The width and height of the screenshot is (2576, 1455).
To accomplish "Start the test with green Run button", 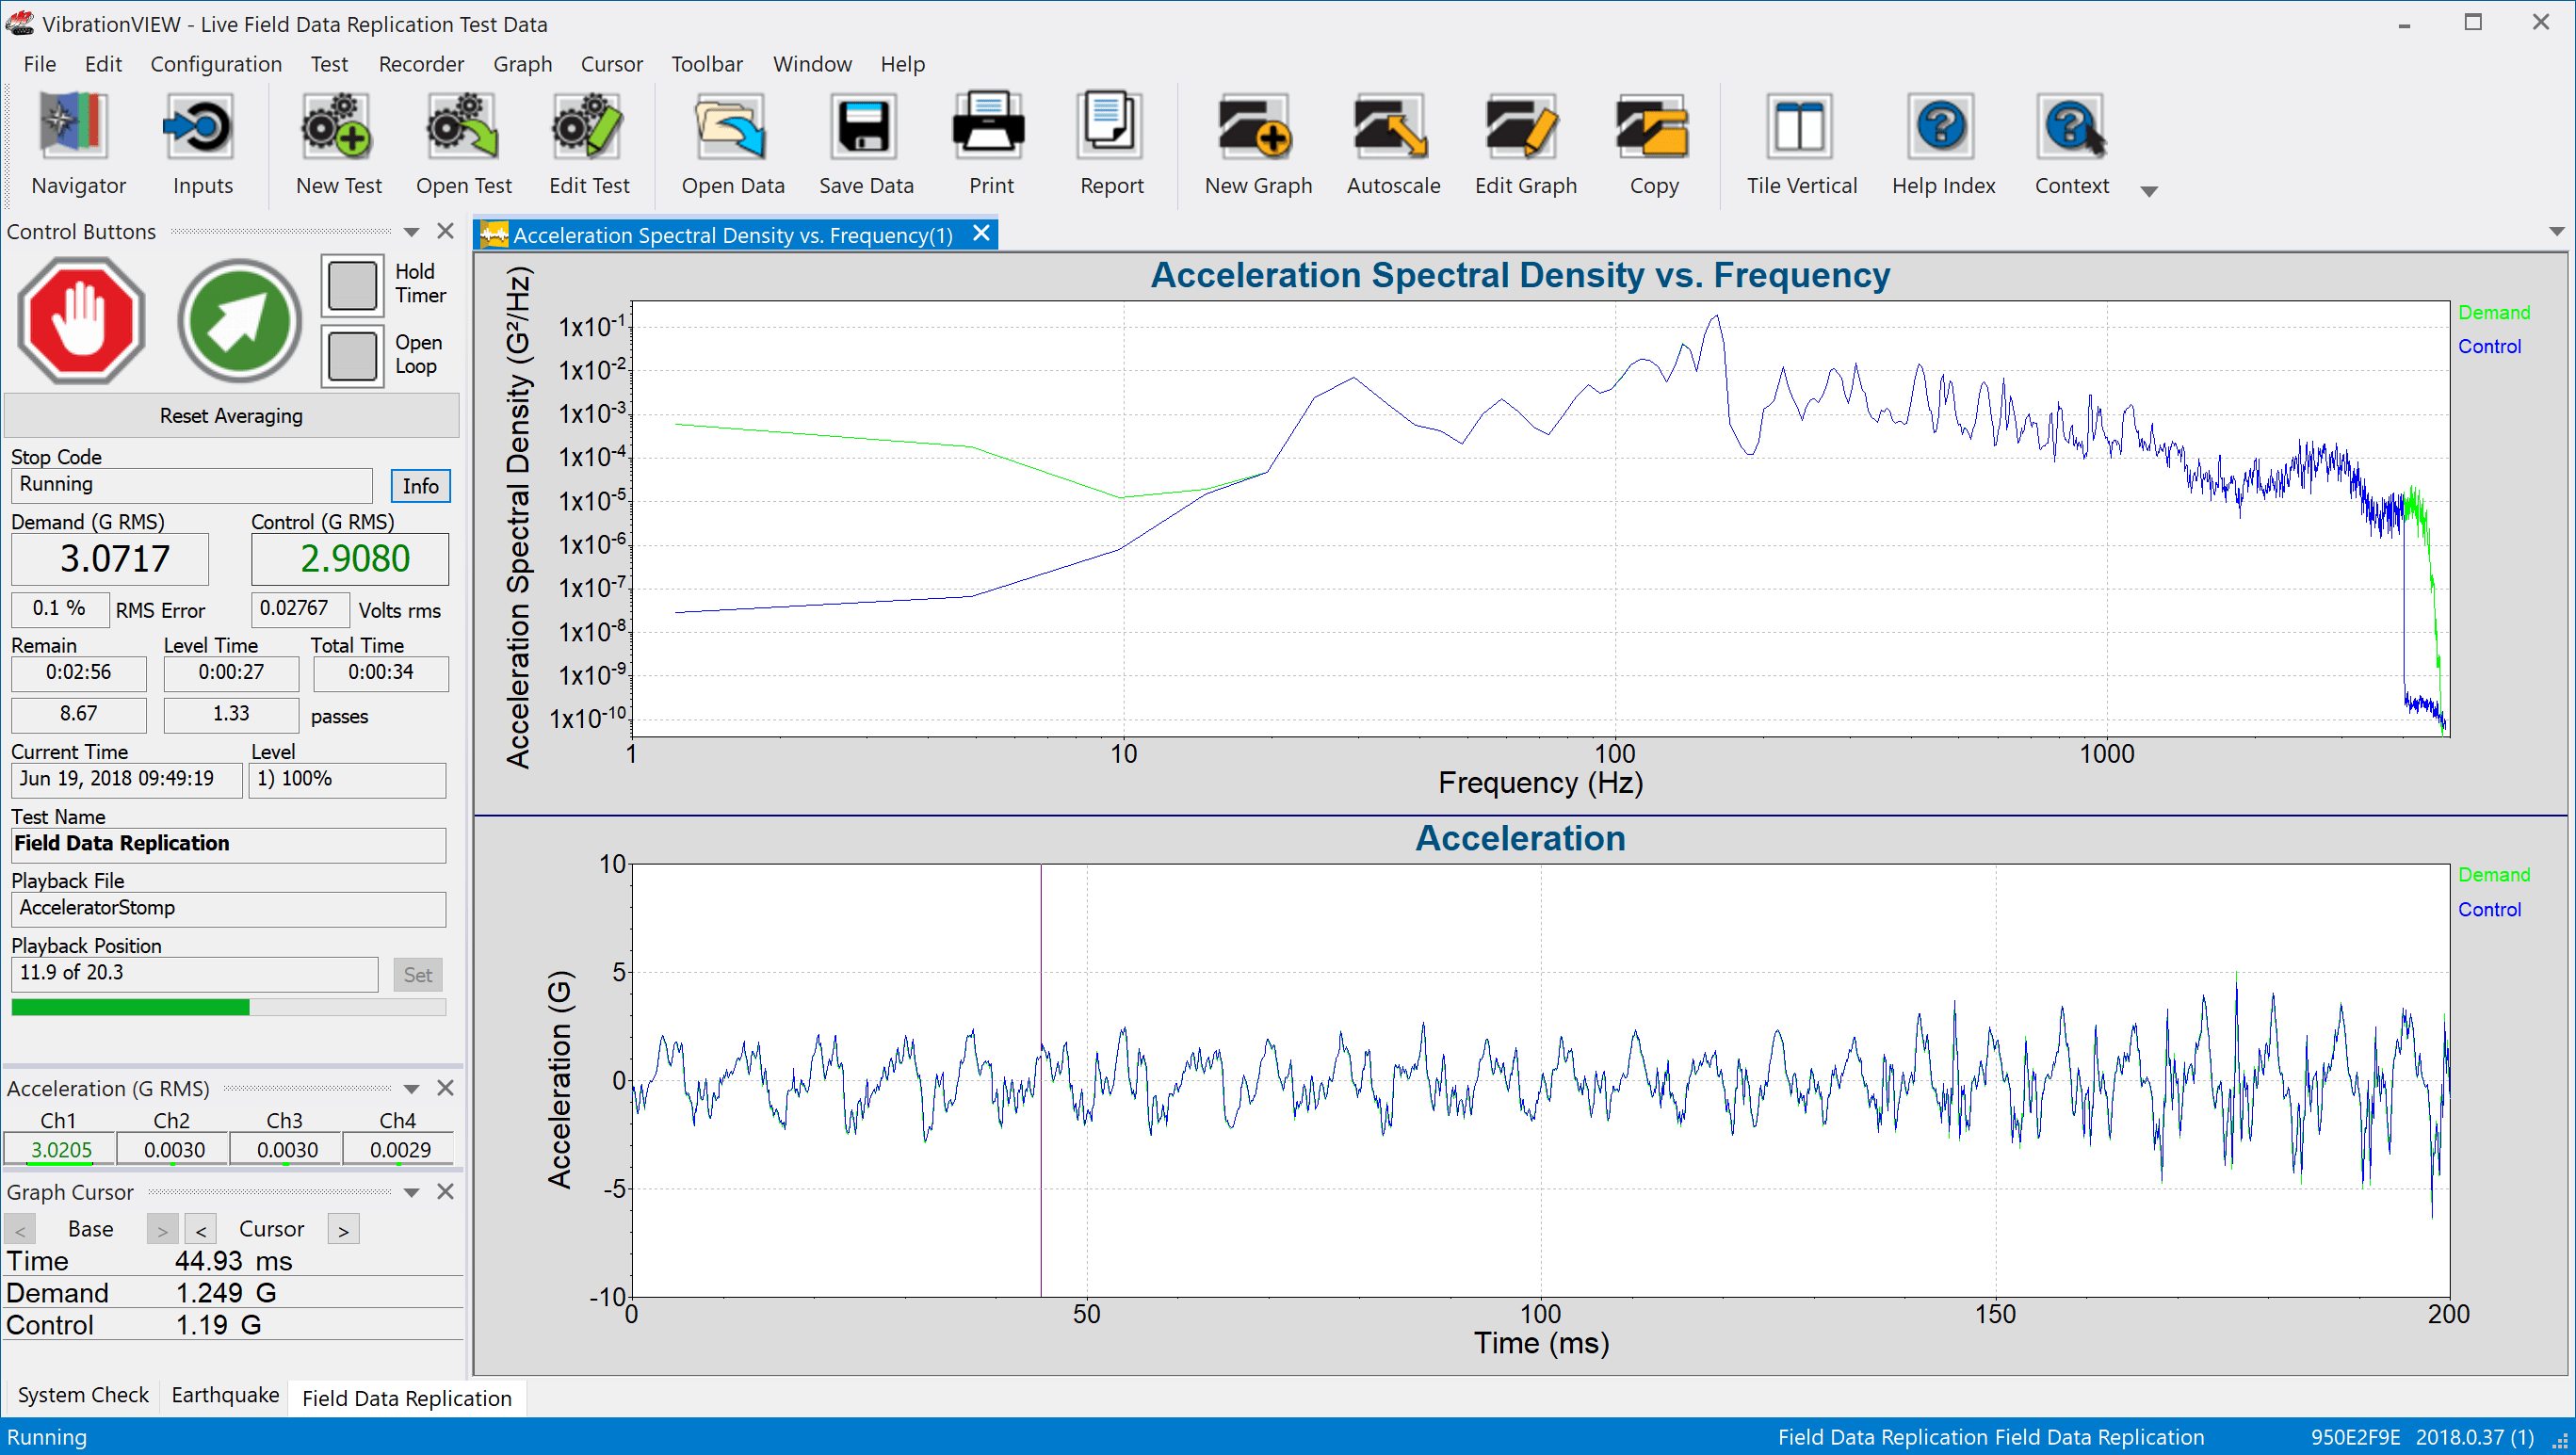I will coord(237,320).
